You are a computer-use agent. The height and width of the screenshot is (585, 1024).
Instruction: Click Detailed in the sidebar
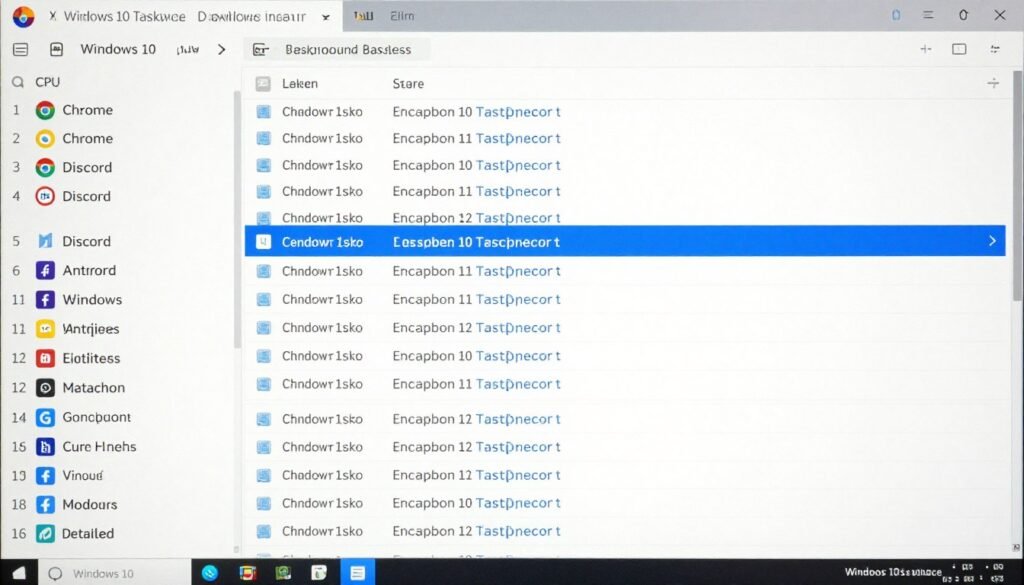coord(88,533)
